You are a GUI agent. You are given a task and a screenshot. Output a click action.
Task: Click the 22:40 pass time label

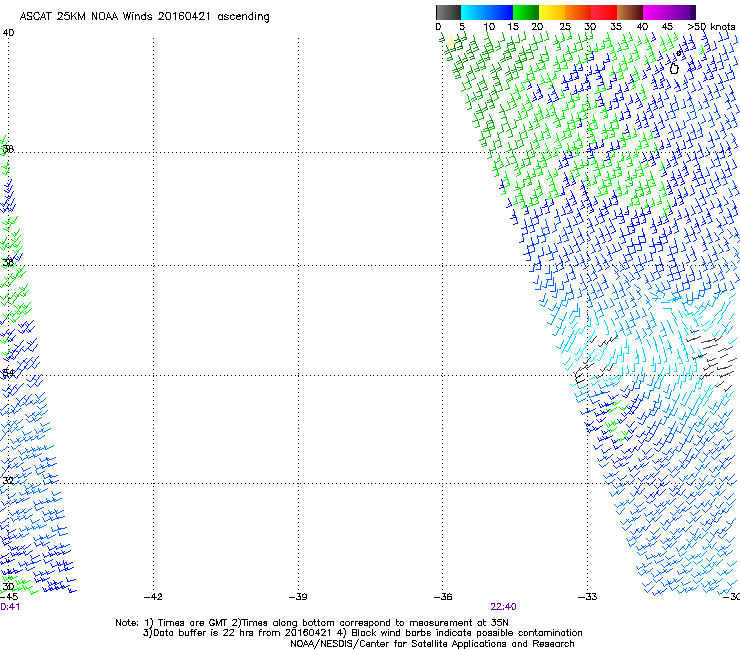(503, 607)
